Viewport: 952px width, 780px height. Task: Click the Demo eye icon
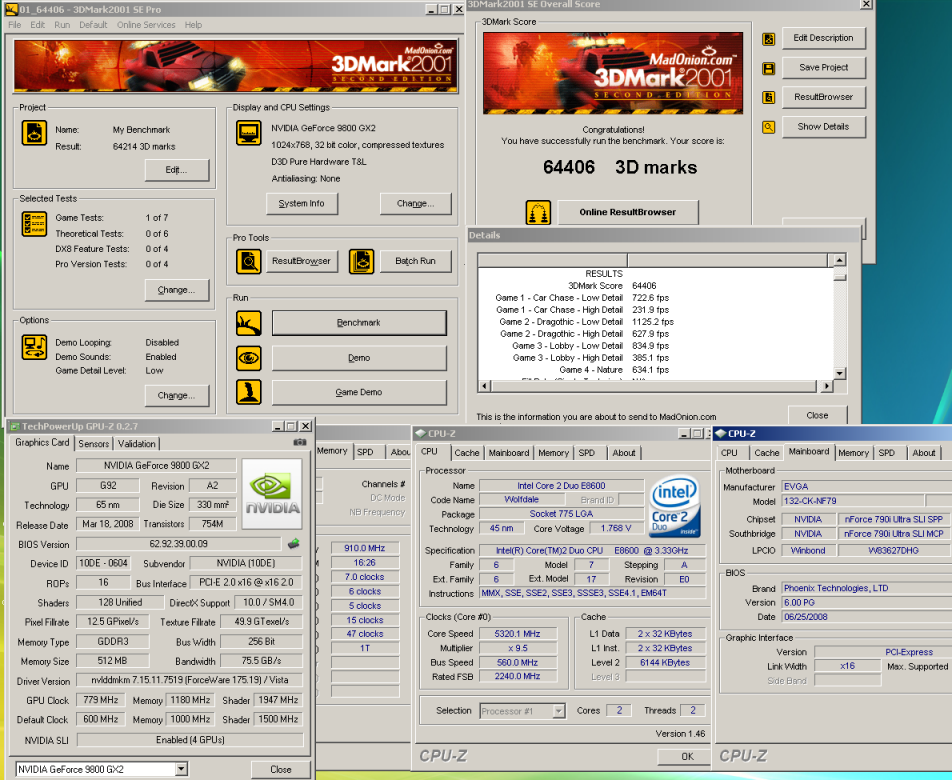click(x=249, y=358)
